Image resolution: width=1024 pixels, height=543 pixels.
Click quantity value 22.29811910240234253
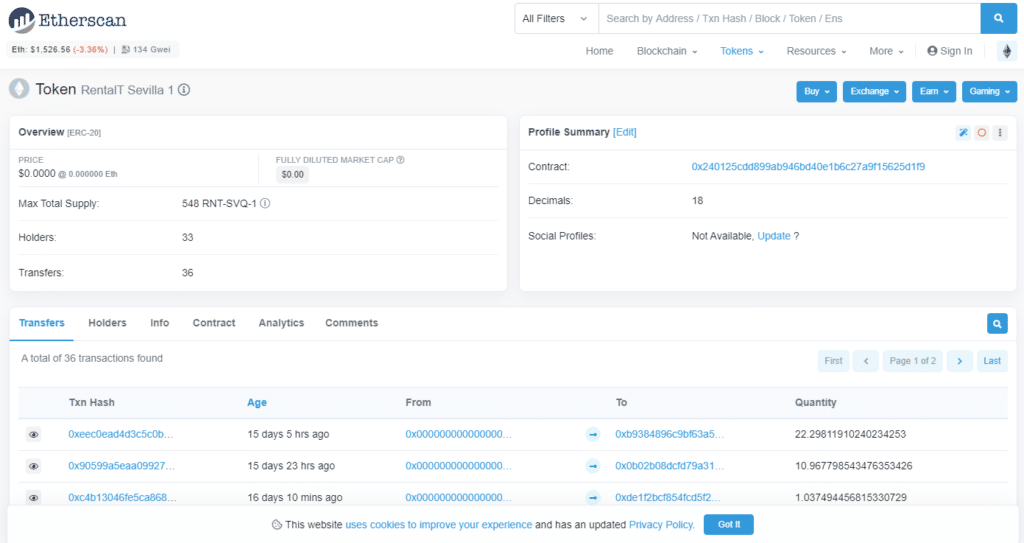850,434
